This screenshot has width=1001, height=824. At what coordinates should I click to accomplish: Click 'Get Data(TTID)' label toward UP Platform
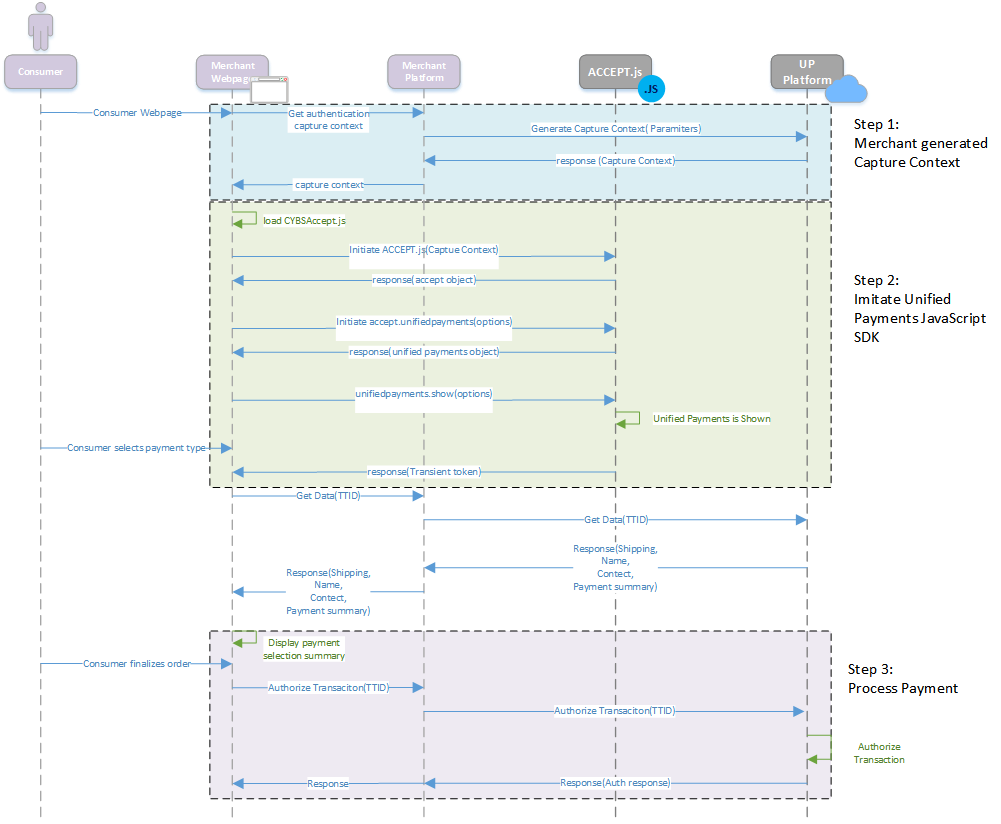point(616,520)
